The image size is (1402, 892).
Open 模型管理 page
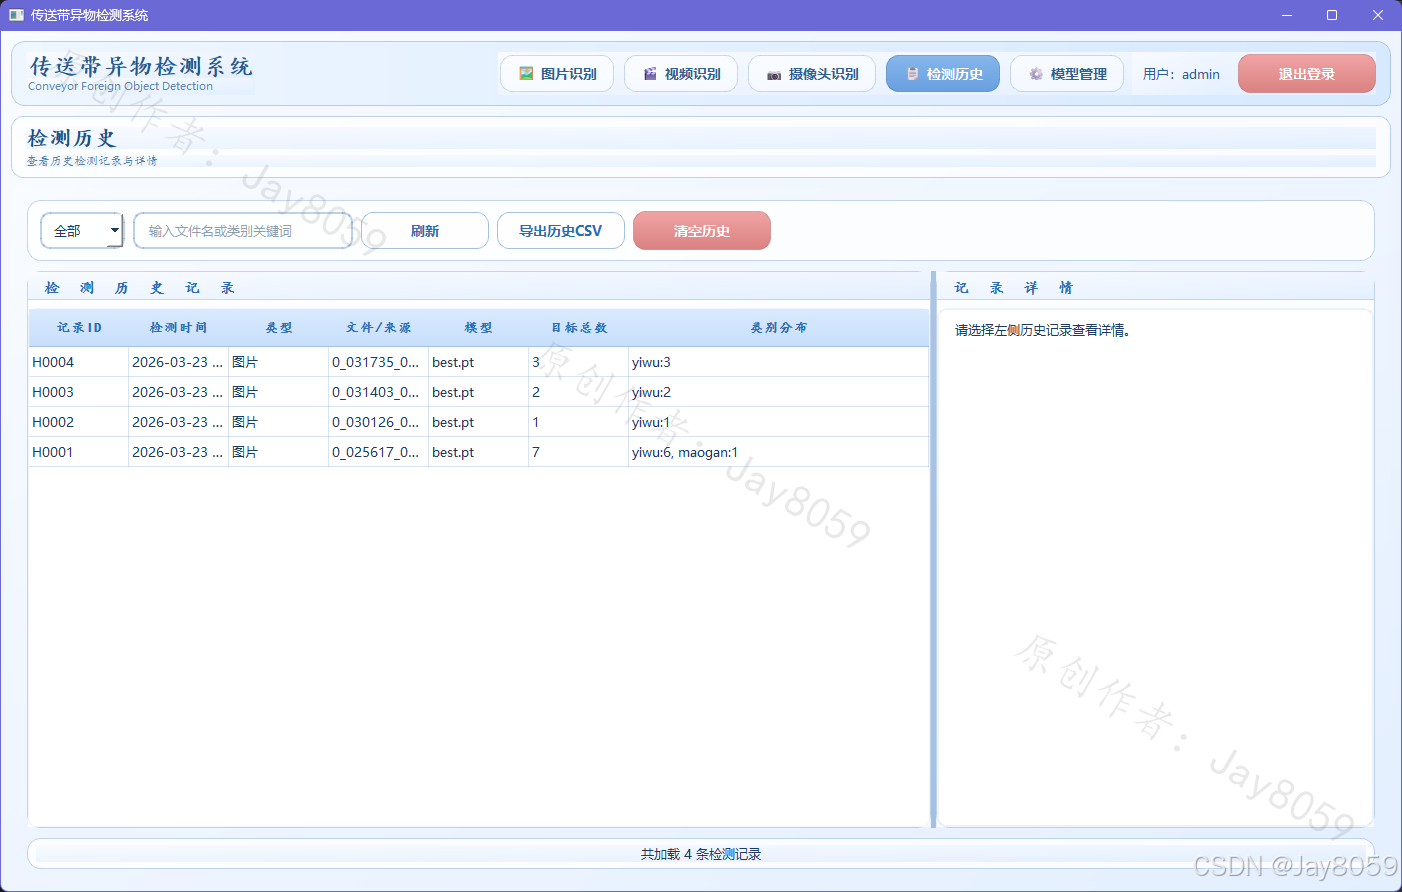click(x=1067, y=74)
